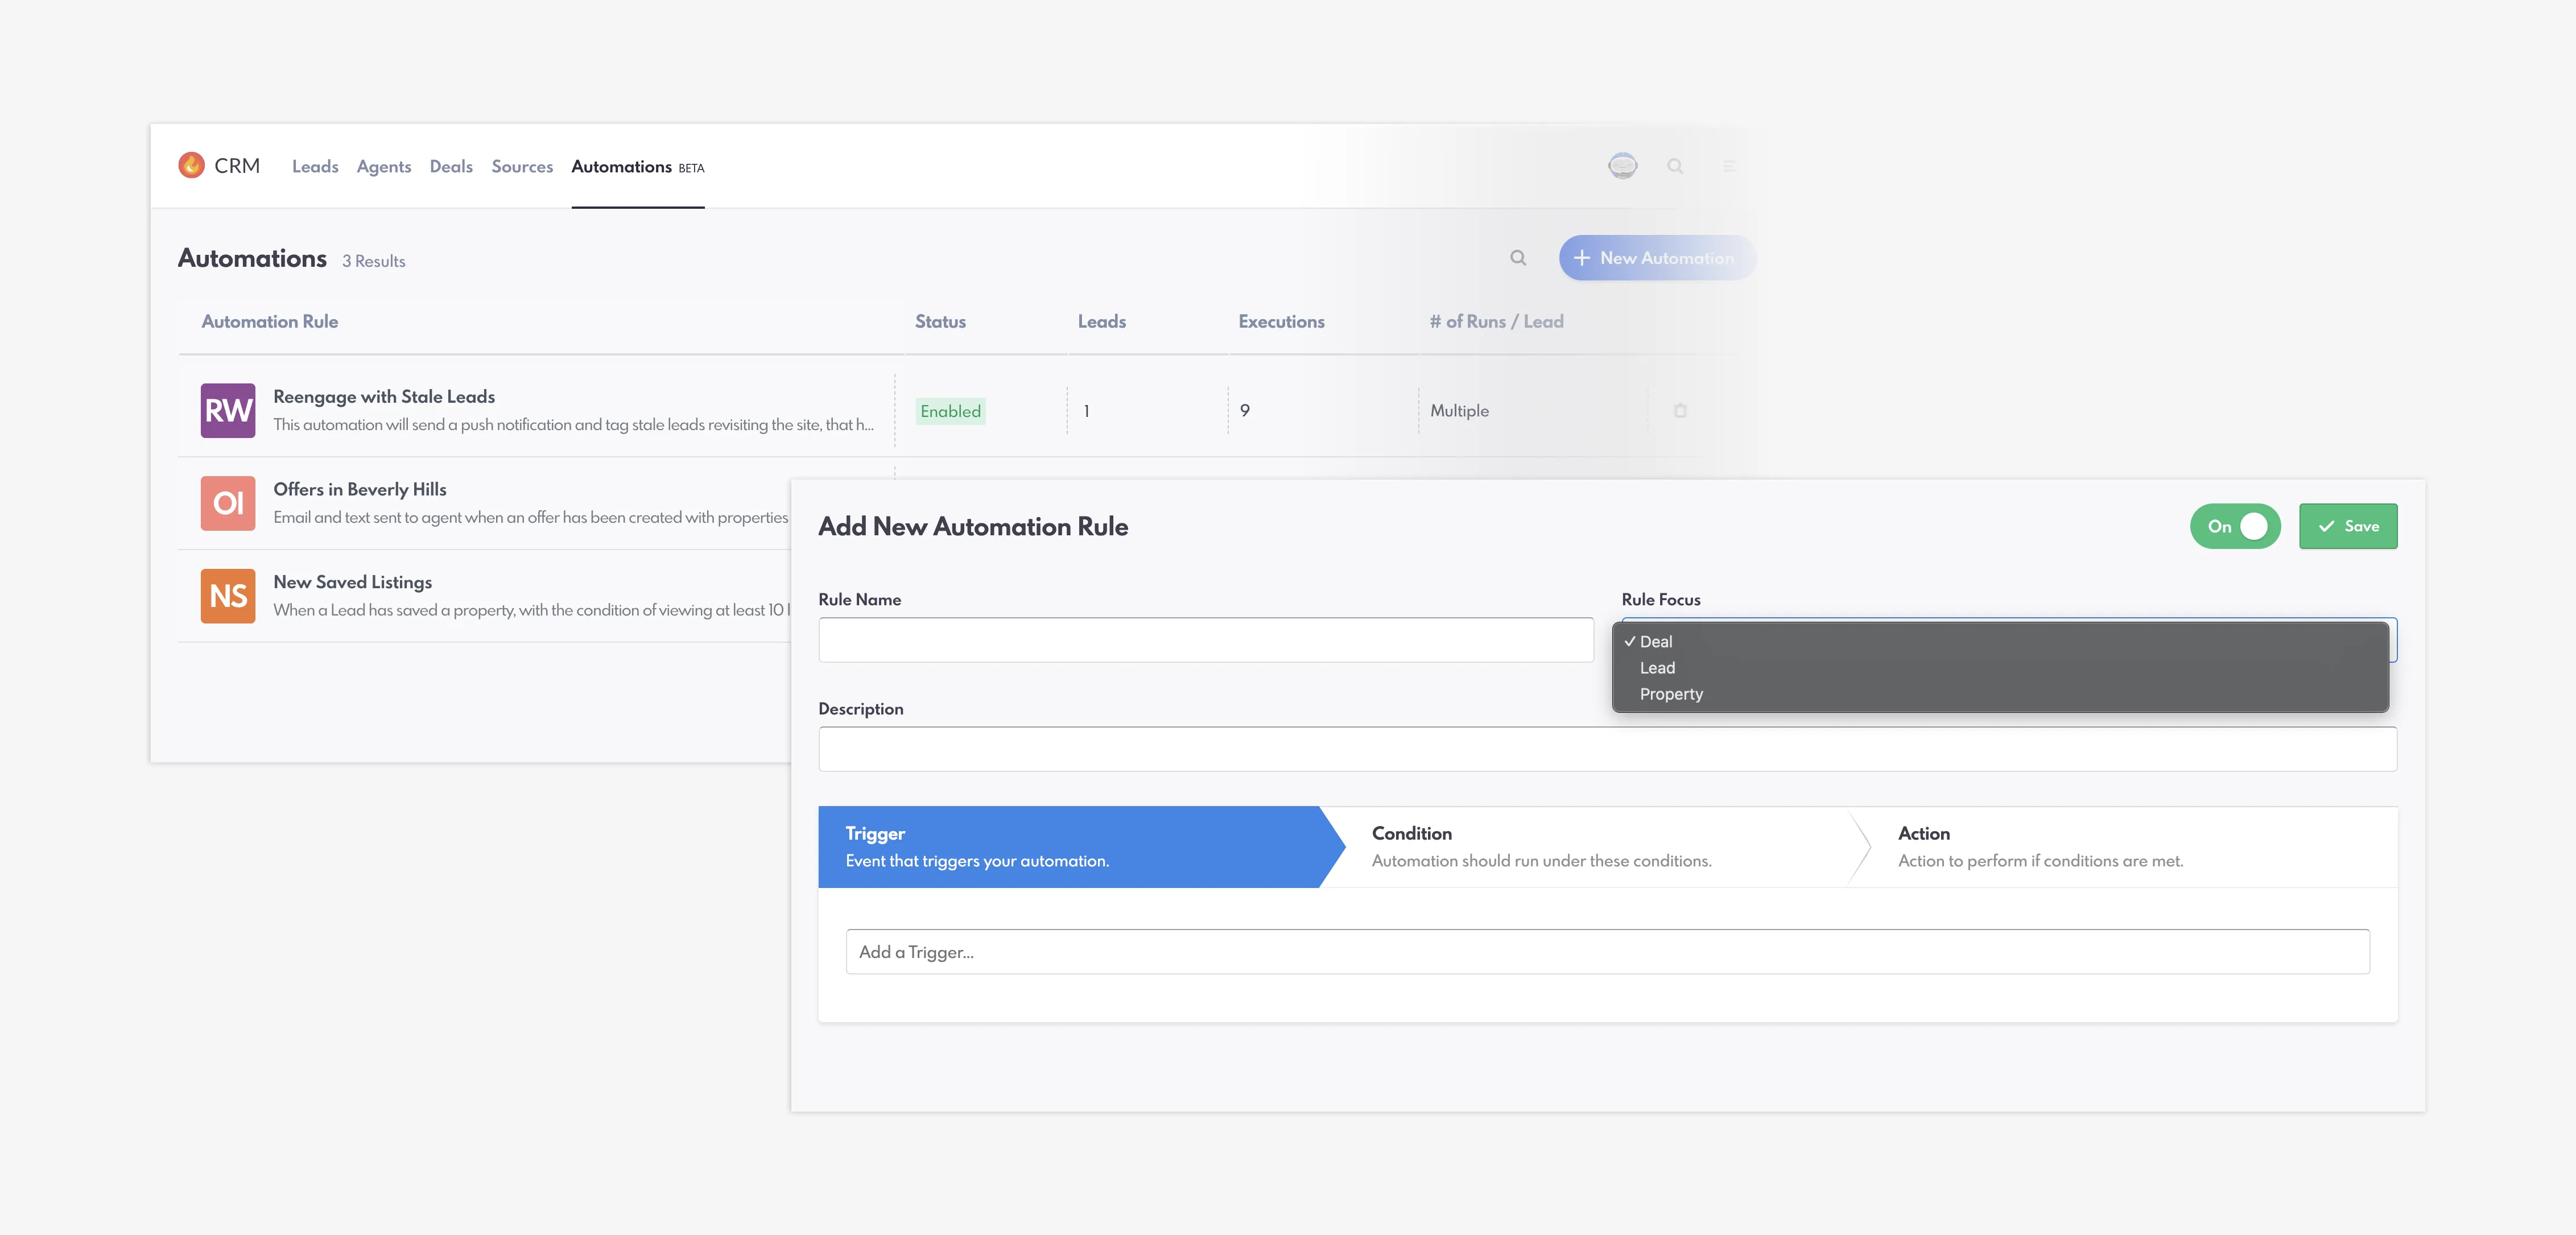Click the OI salmon rule badge
The width and height of the screenshot is (2576, 1235).
coord(228,503)
